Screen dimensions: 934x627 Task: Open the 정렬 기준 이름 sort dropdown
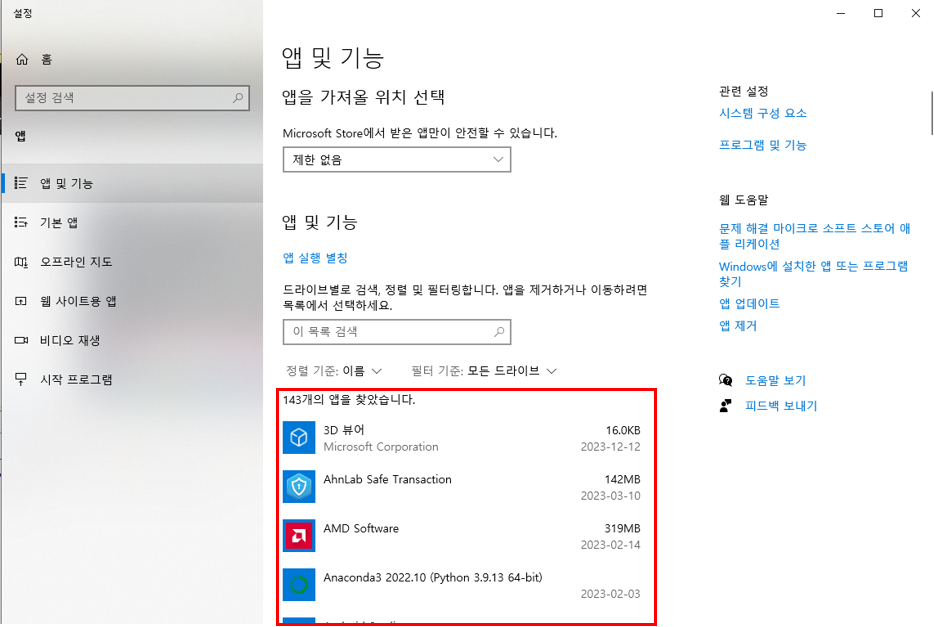pos(334,371)
